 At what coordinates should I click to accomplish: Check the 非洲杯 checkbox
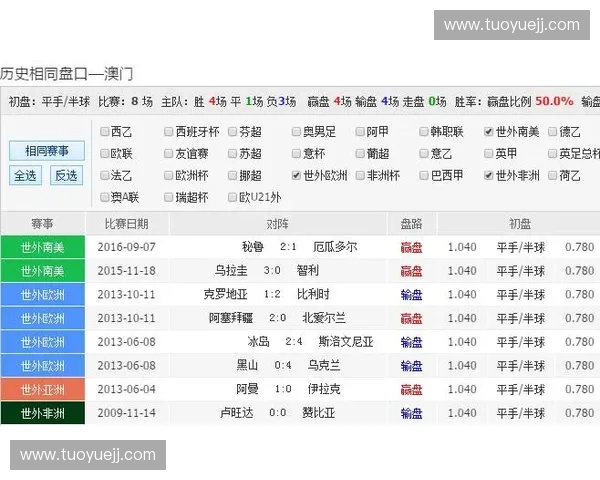(x=360, y=176)
